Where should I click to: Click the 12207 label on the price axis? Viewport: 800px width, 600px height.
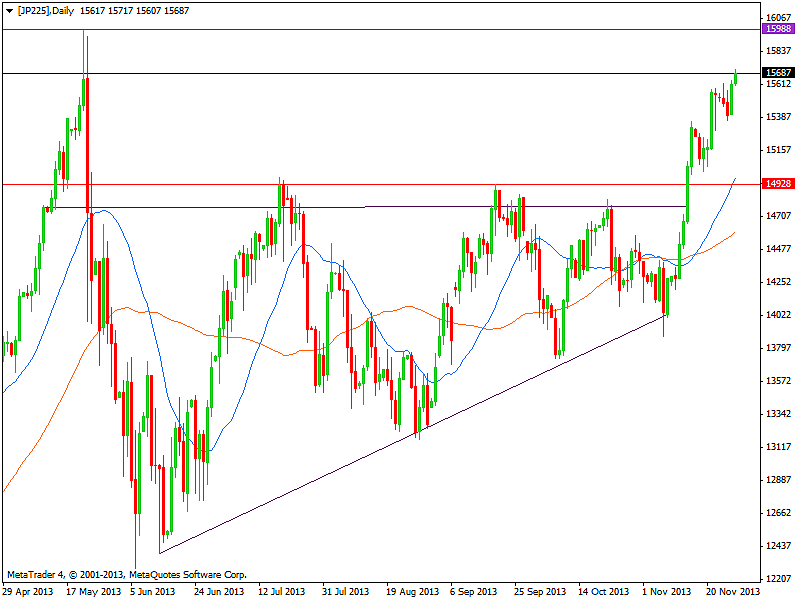point(777,578)
